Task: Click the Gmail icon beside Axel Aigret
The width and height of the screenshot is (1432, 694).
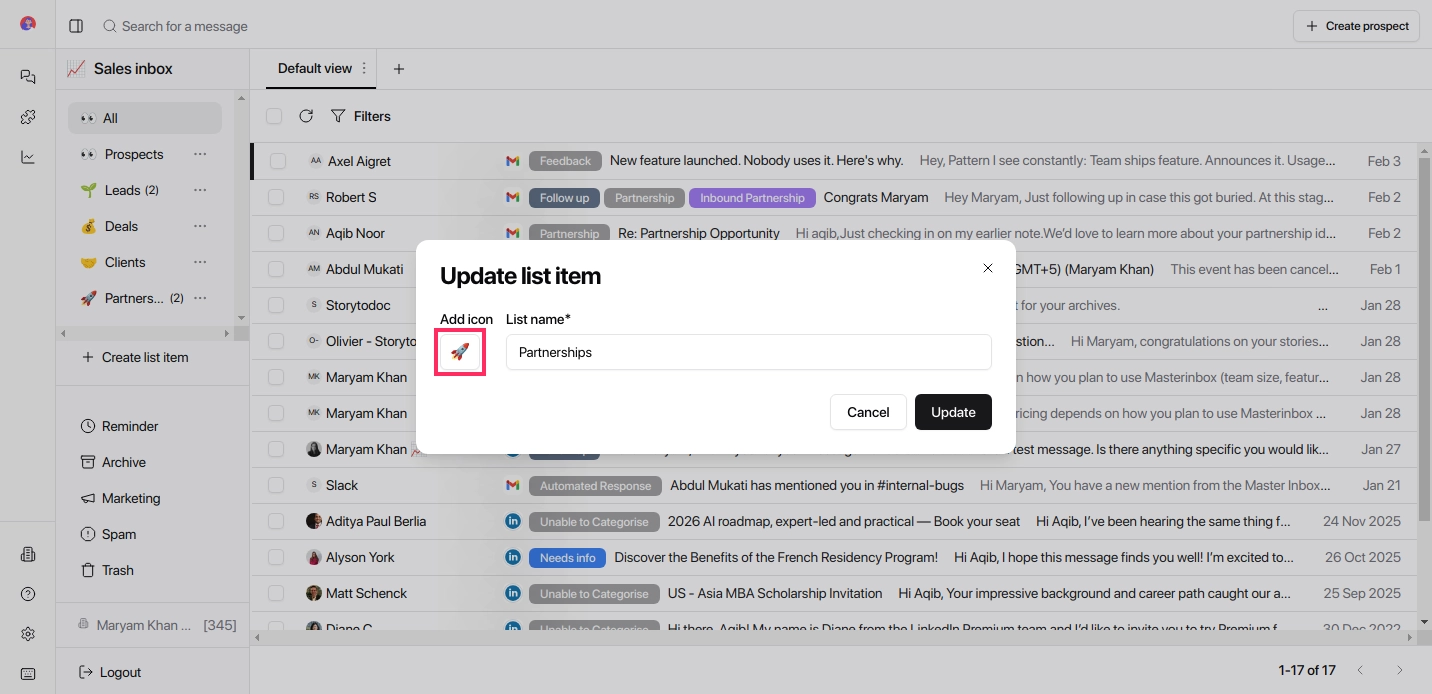Action: 513,160
